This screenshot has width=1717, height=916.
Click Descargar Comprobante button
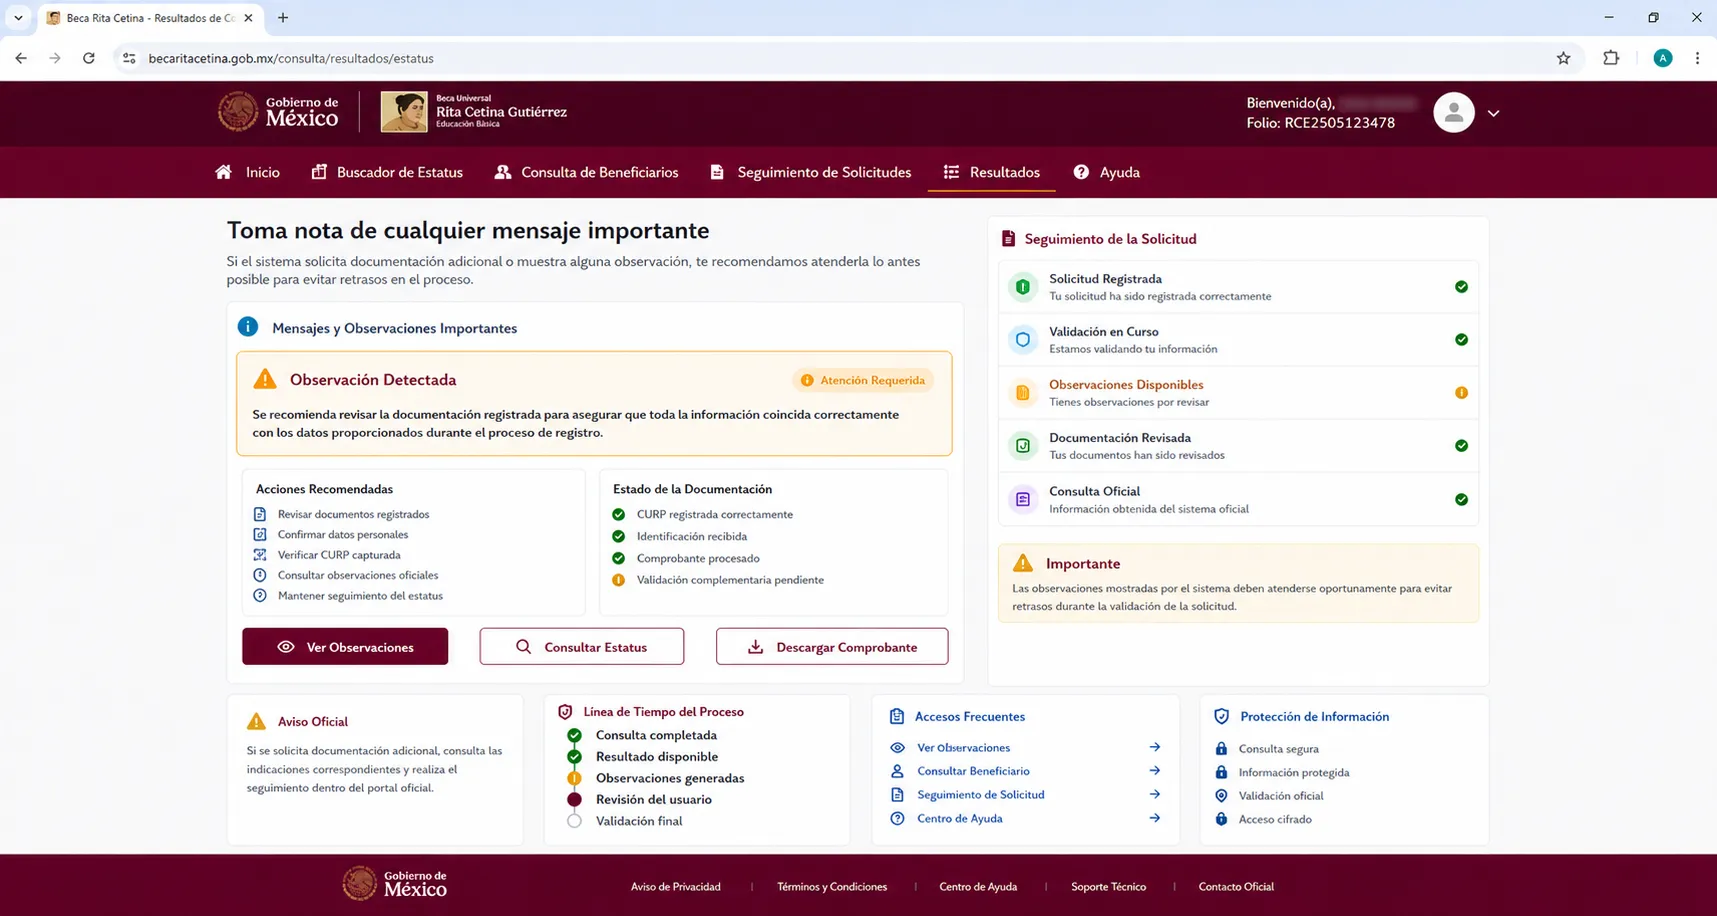coord(832,647)
